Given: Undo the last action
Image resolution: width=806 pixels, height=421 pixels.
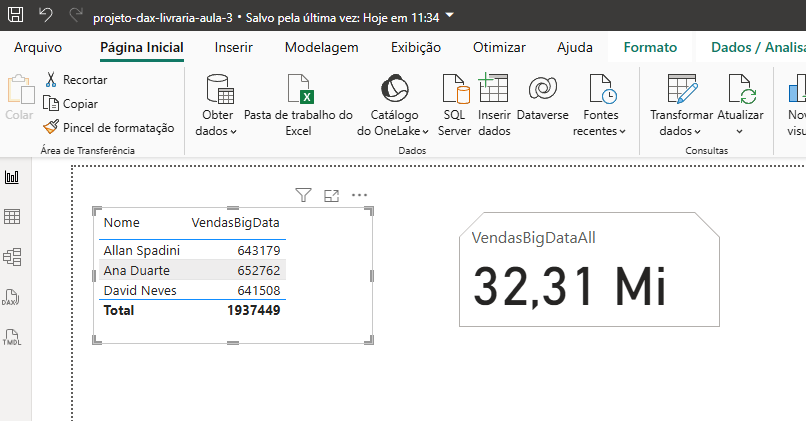Looking at the screenshot, I should point(46,15).
